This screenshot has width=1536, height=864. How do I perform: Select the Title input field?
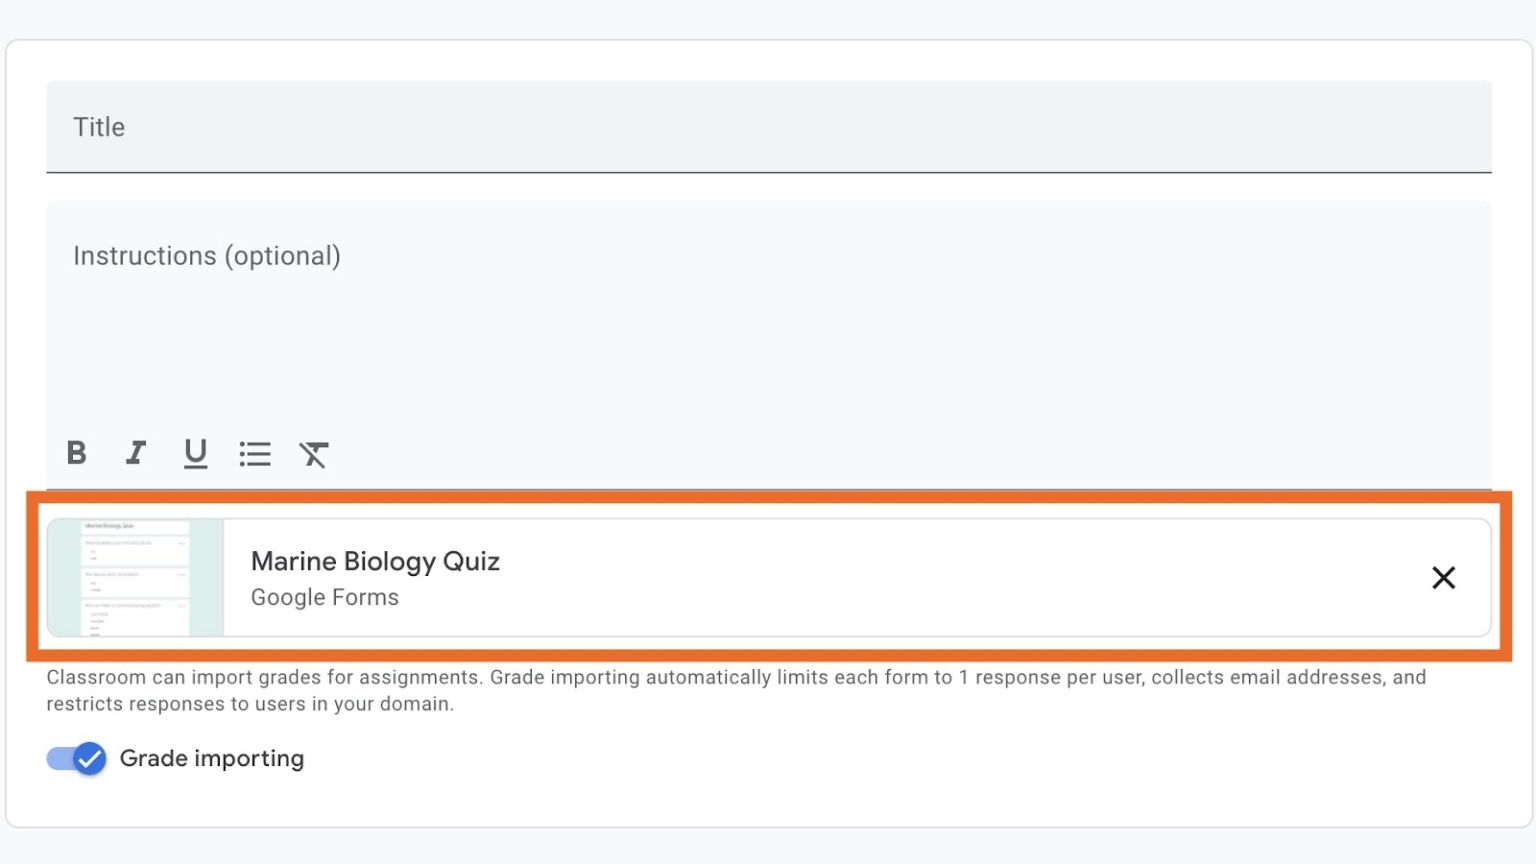pyautogui.click(x=400, y=127)
